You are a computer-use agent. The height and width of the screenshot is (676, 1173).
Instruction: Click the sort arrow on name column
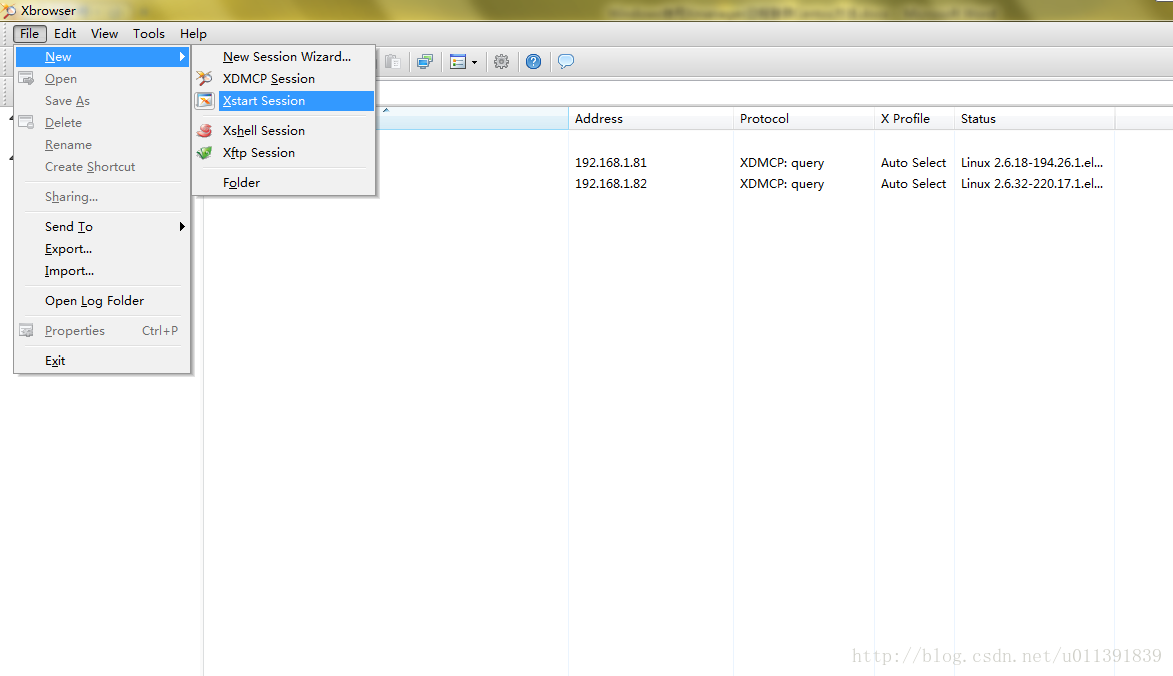(386, 111)
